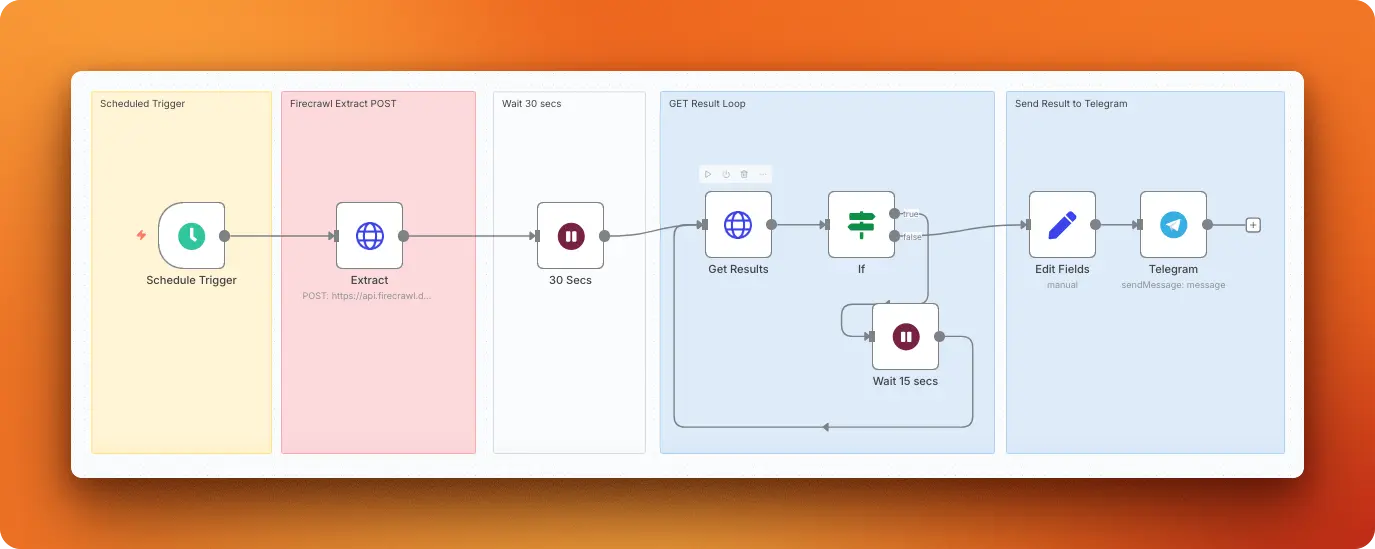Select the Firecrawl Extract POST sticky note
The image size is (1375, 549).
click(378, 380)
